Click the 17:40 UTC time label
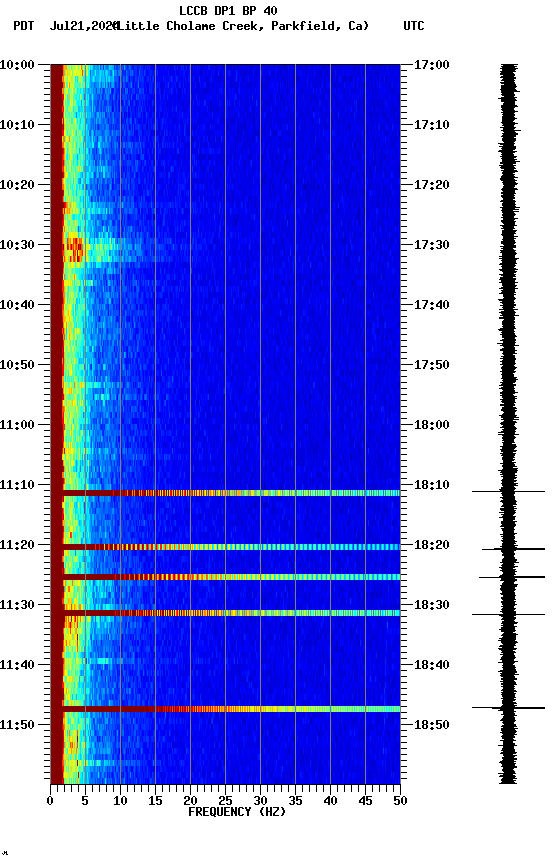 (x=431, y=305)
